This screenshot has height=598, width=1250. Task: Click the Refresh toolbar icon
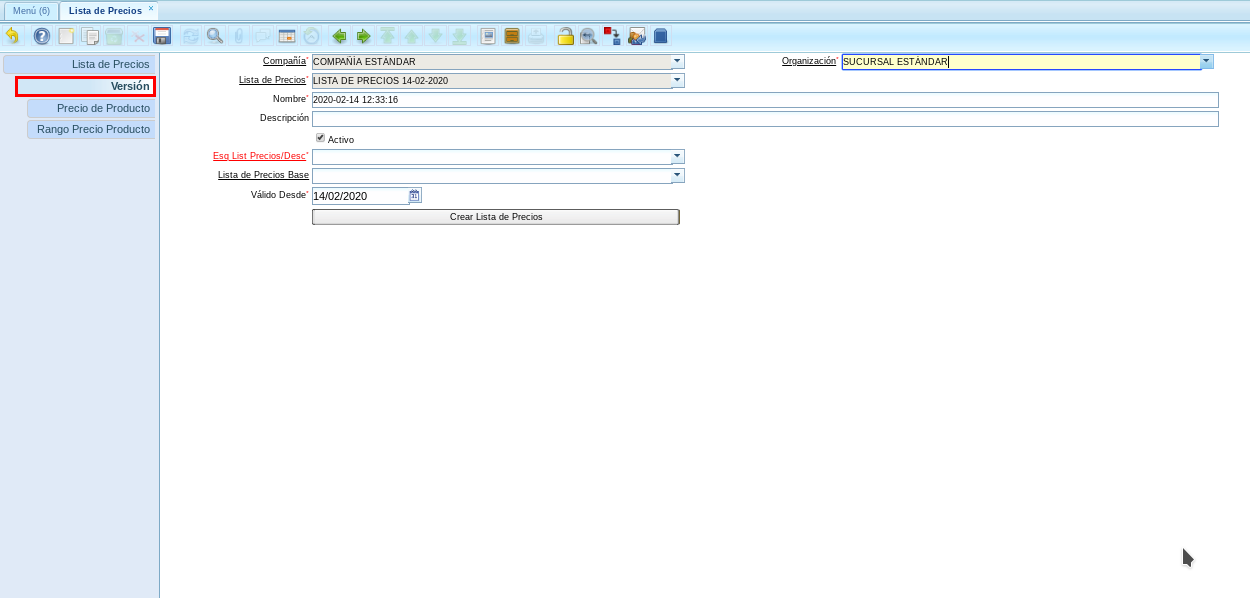click(x=190, y=36)
